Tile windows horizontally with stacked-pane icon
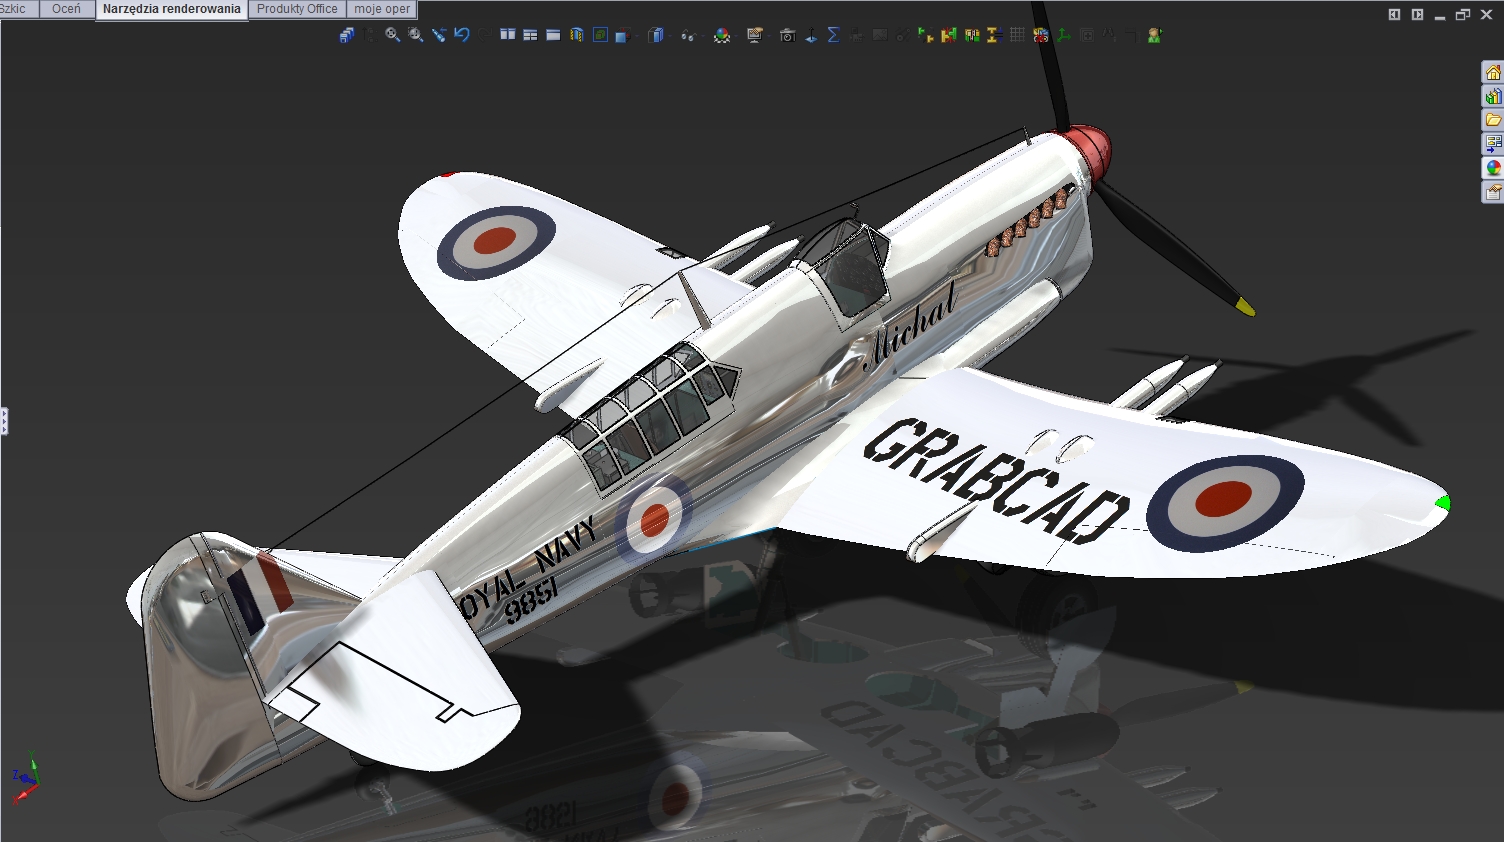1504x842 pixels. pos(530,35)
